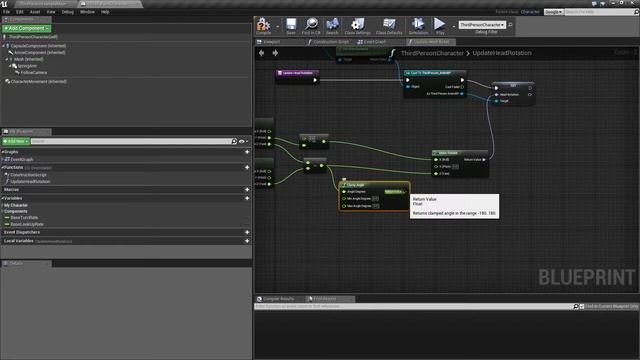Open Find in CB from toolbar
Screen dimensions: 640x360
(311, 26)
